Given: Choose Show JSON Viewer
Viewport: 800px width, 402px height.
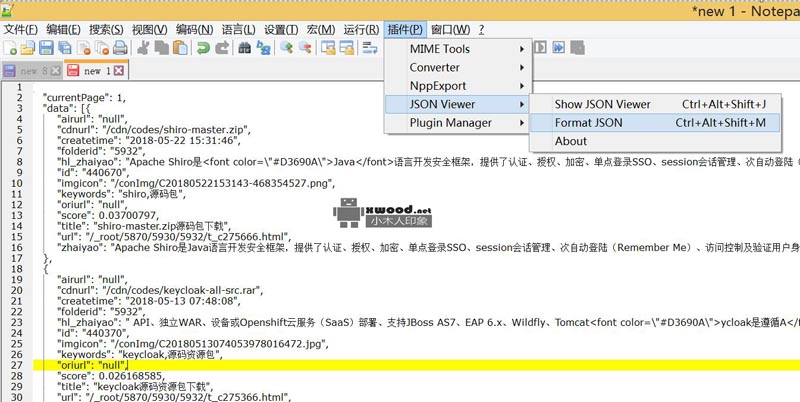Looking at the screenshot, I should click(x=655, y=104).
